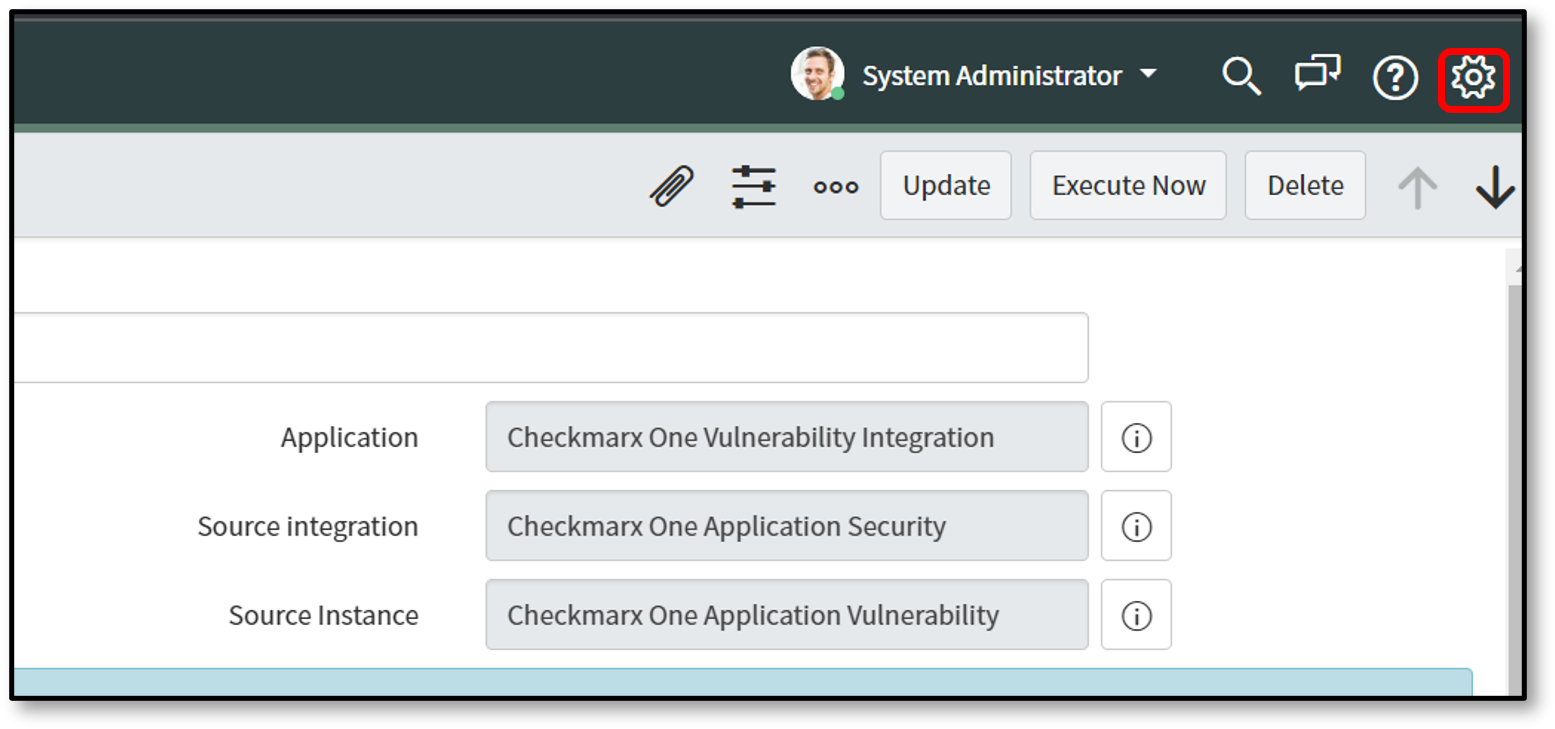This screenshot has height=729, width=1555.
Task: Go to previous record up arrow
Action: [1417, 187]
